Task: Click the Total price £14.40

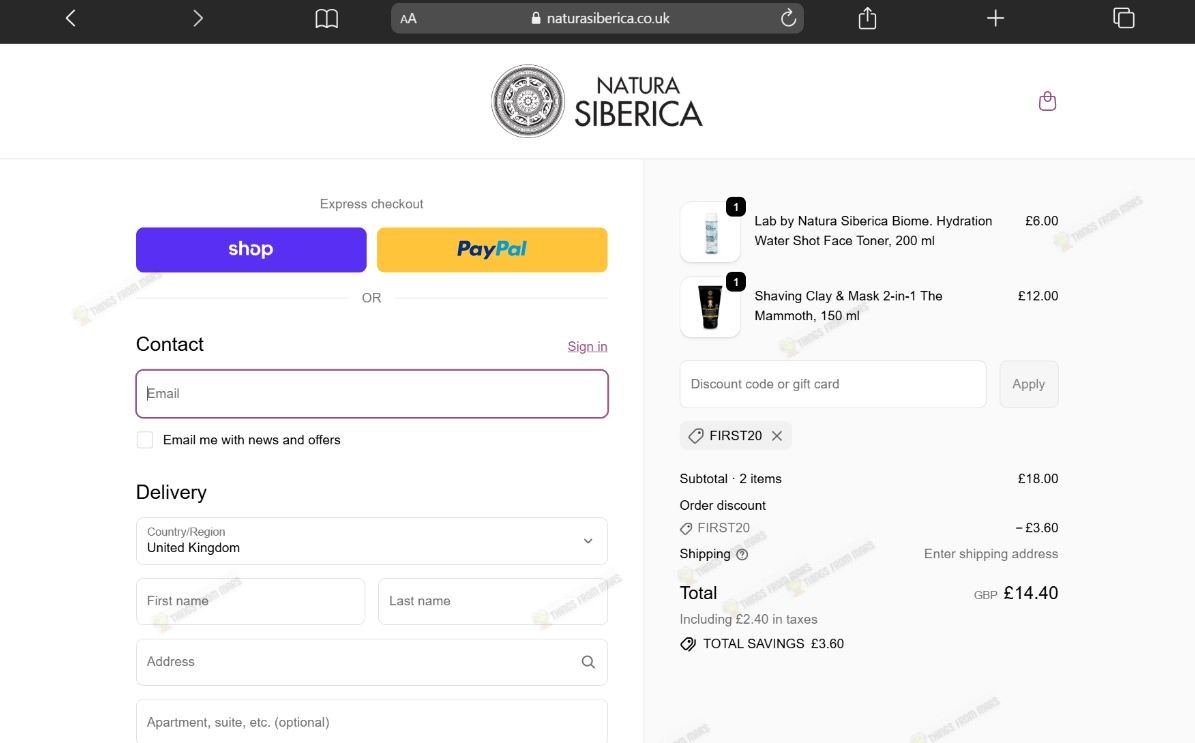Action: (x=1030, y=593)
